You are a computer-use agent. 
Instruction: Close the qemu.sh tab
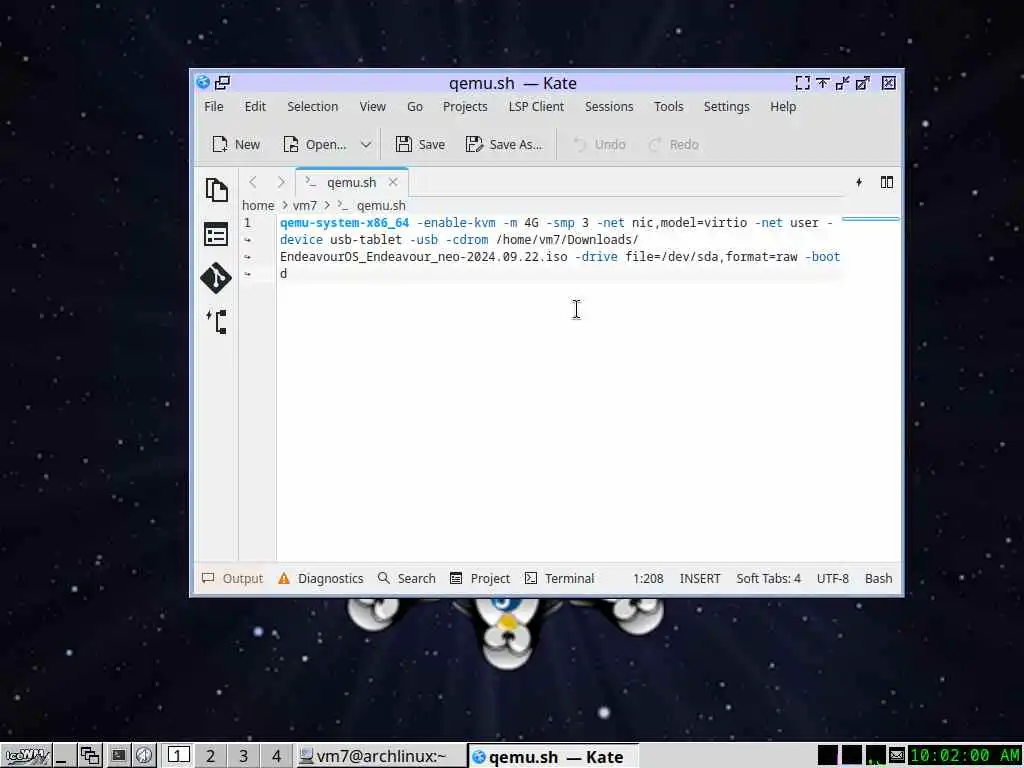[393, 182]
